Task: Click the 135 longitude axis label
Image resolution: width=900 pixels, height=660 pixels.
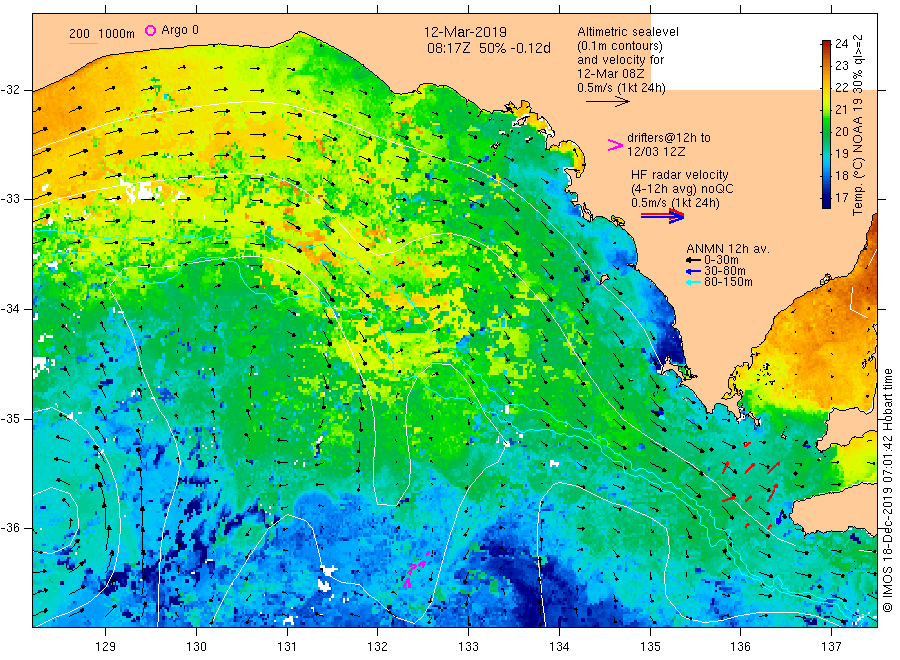Action: (x=650, y=647)
